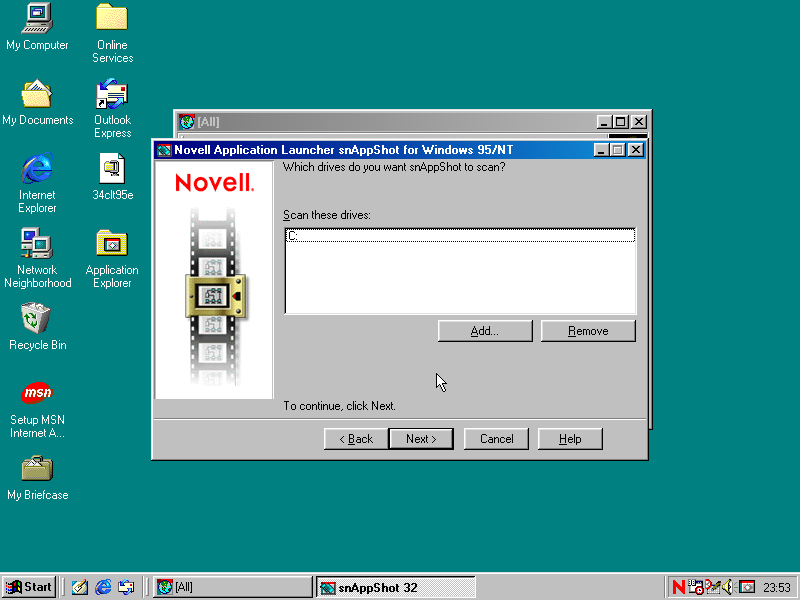Open the volume speaker tray icon

728,587
